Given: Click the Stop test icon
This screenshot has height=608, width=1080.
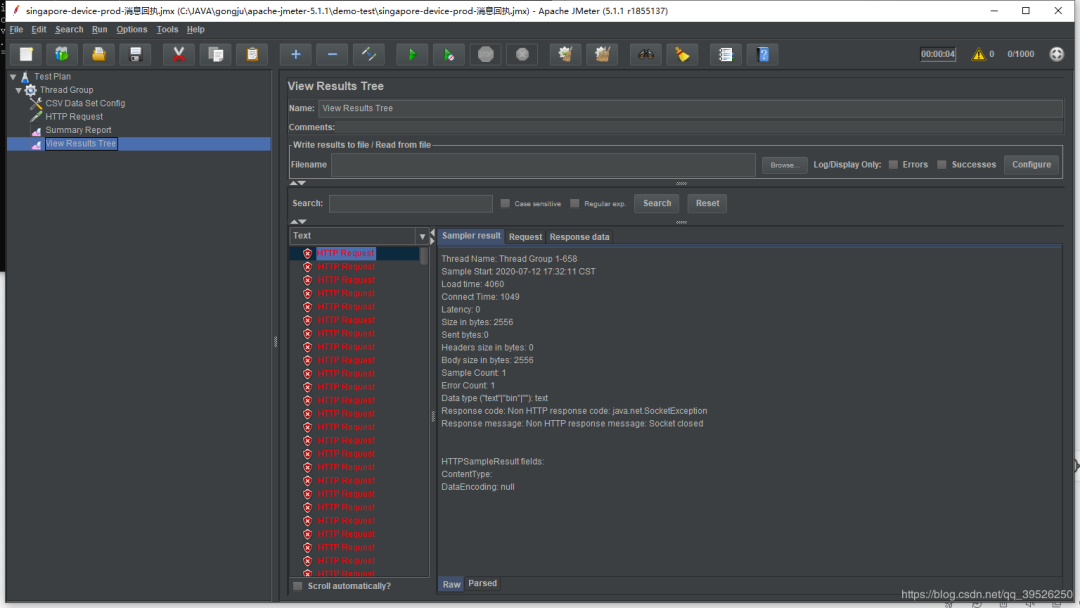Looking at the screenshot, I should coord(485,54).
